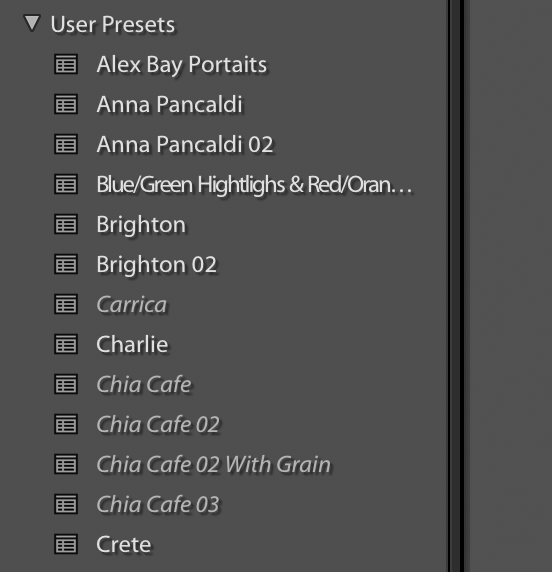
Task: Select the Anna Pancaldi 02 preset
Action: tap(185, 144)
